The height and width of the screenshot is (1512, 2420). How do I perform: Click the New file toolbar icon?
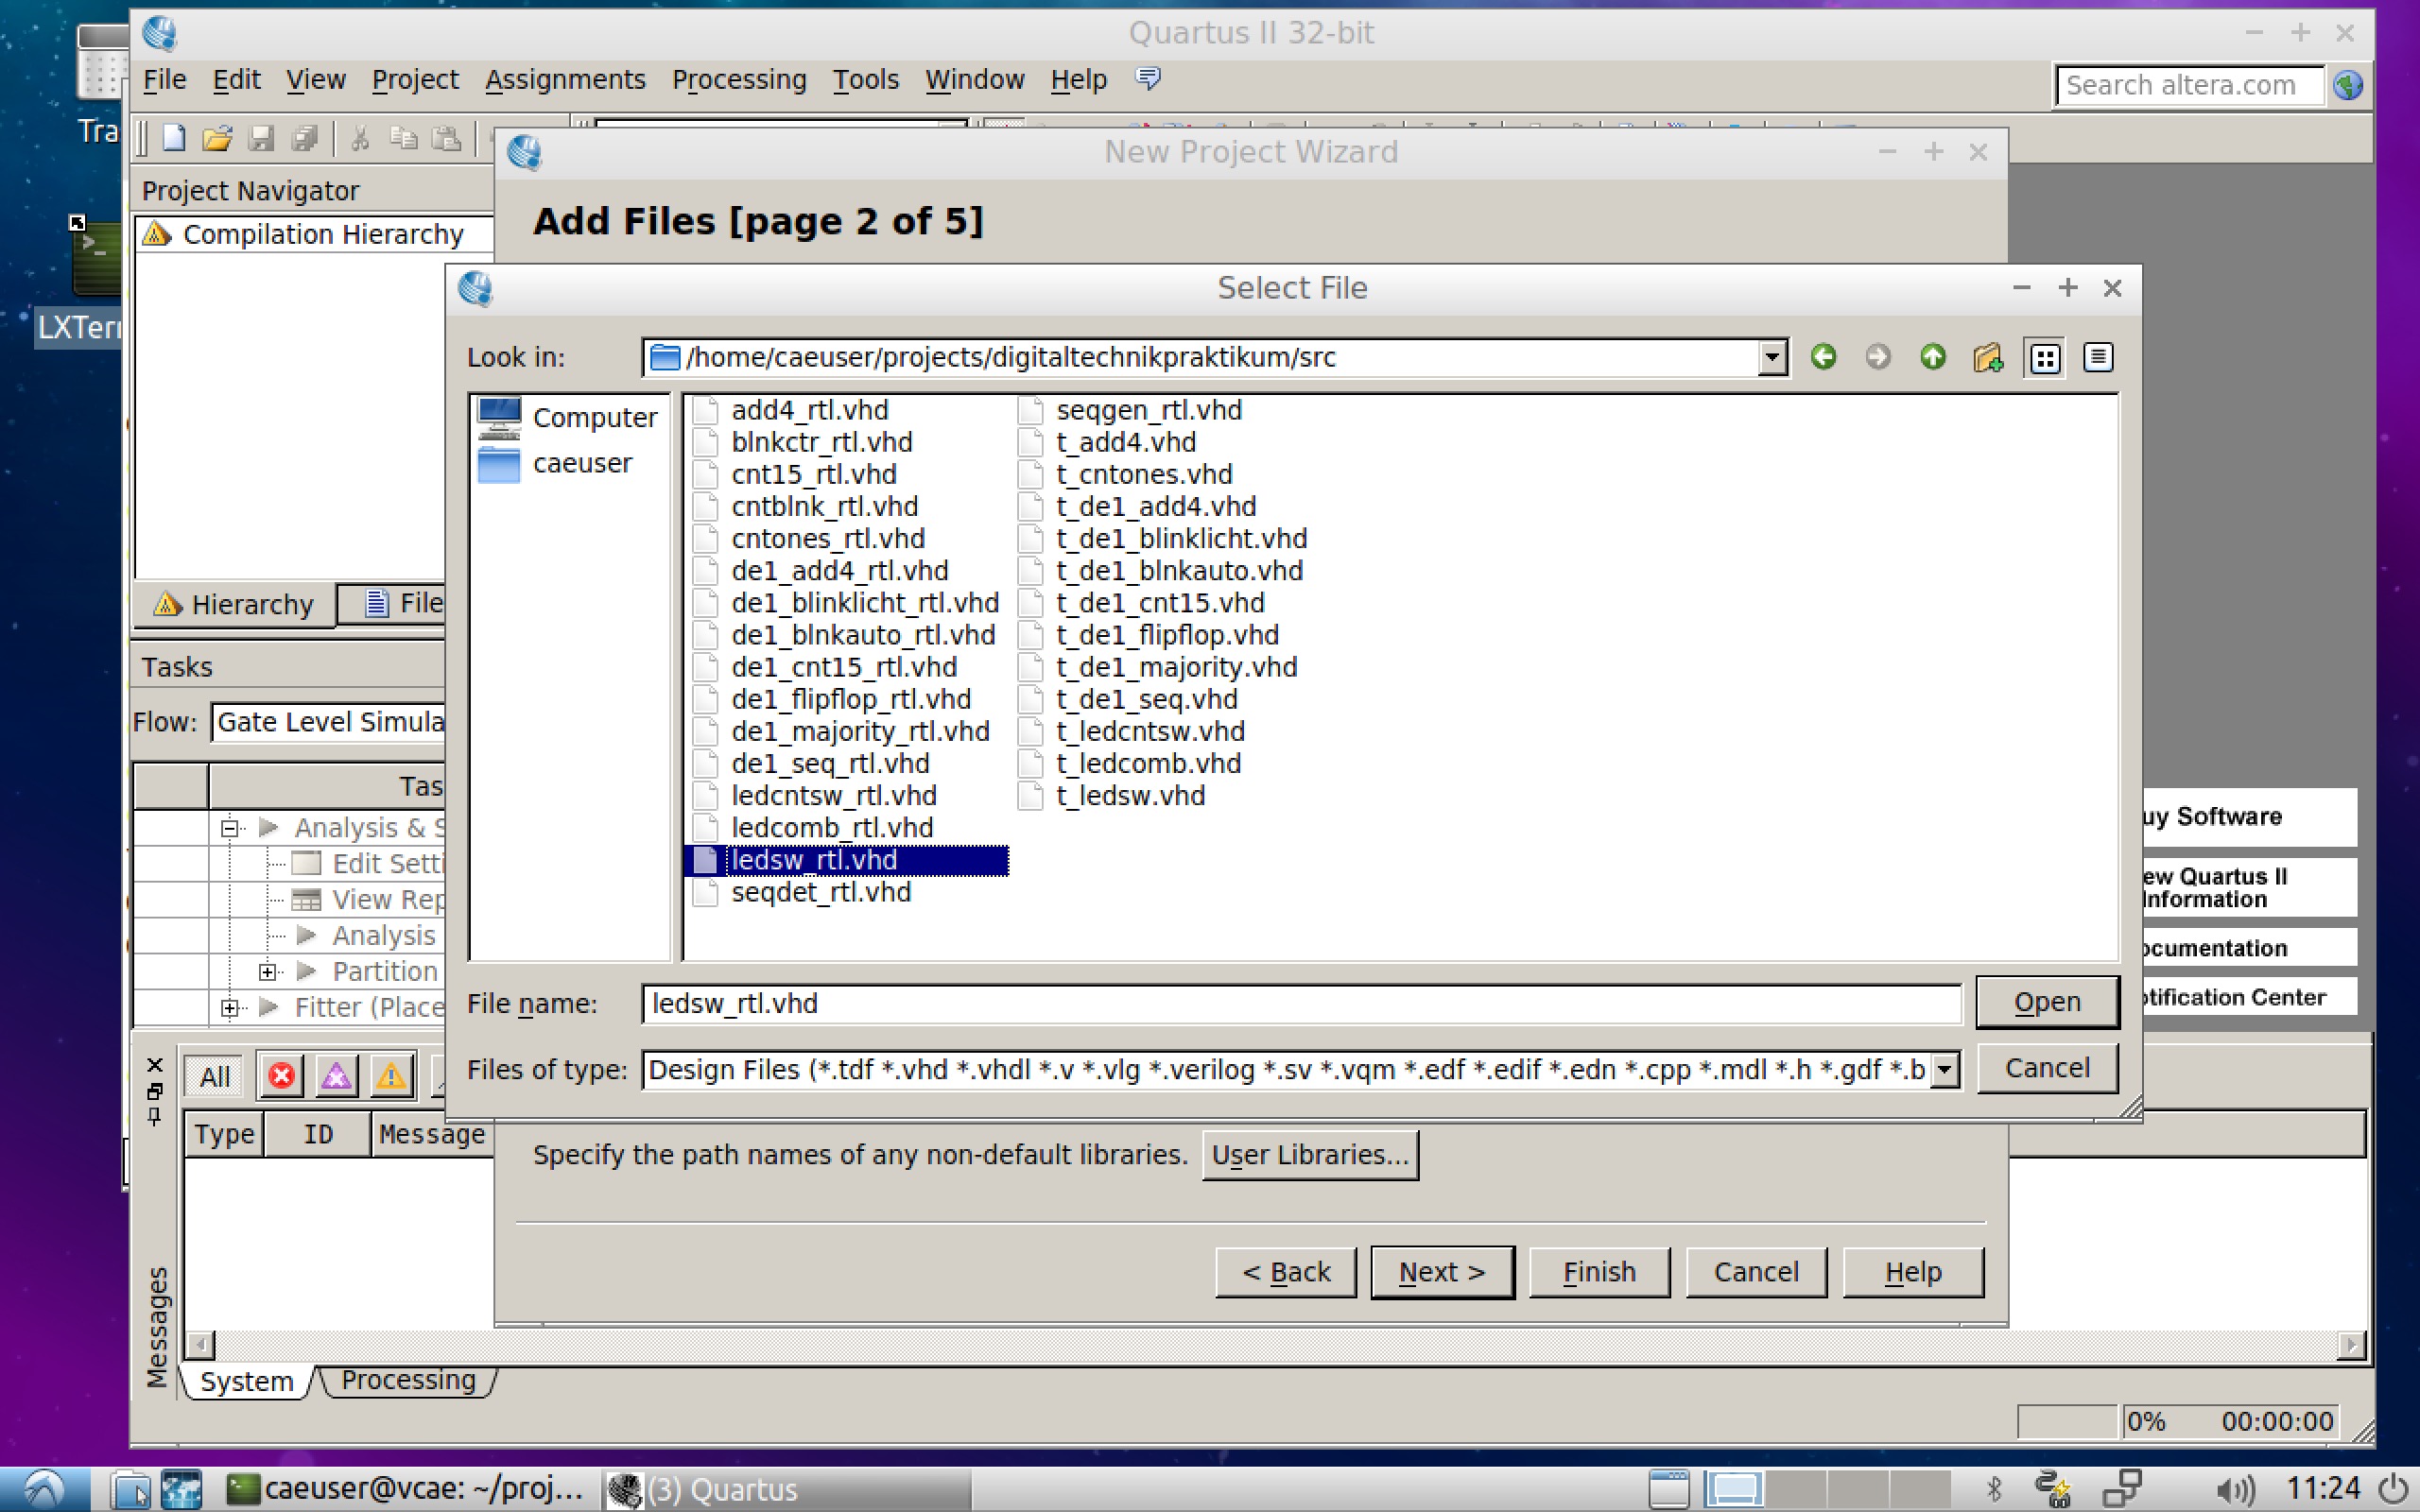pyautogui.click(x=174, y=138)
